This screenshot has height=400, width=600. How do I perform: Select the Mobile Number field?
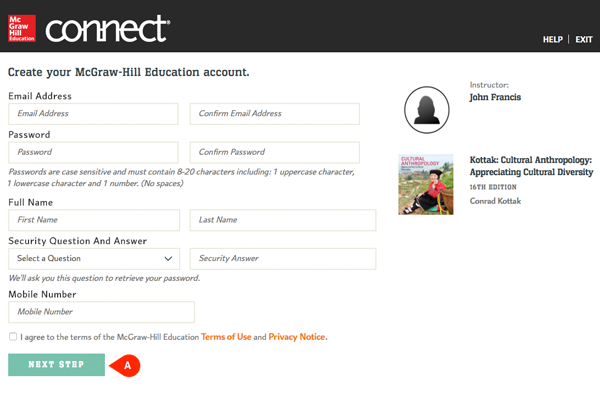pyautogui.click(x=101, y=312)
